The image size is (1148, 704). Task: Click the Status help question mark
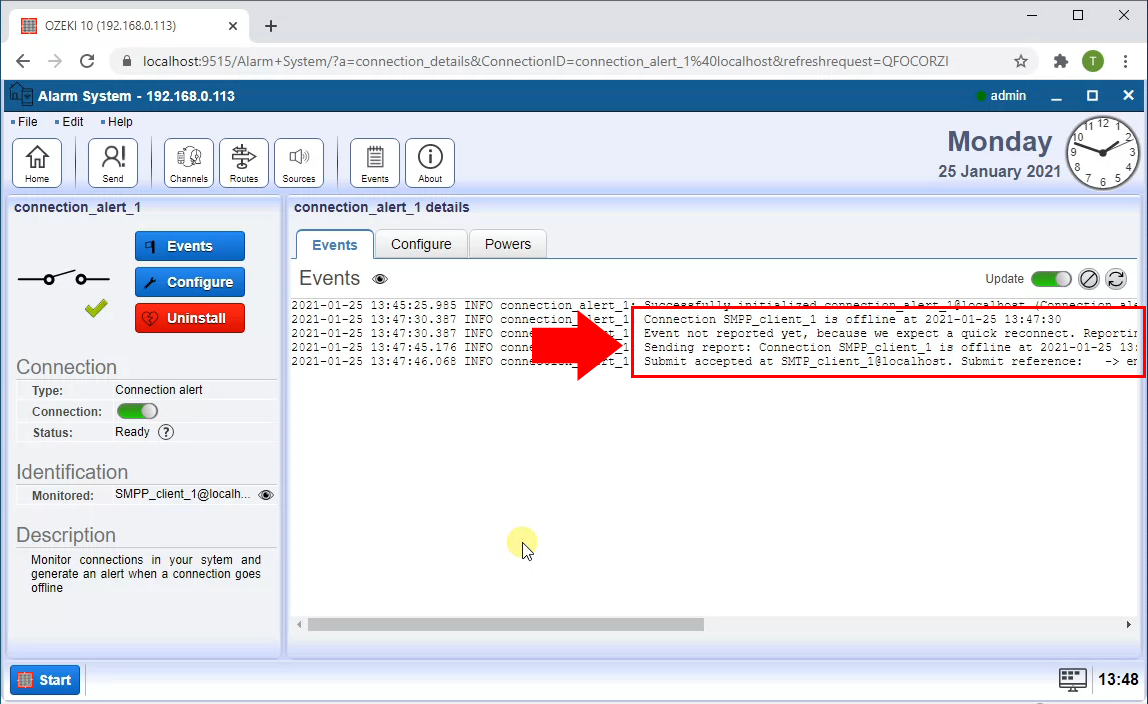166,432
